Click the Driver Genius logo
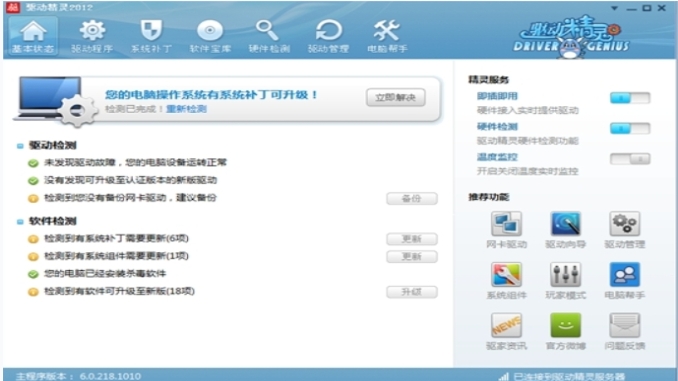 [x=571, y=37]
